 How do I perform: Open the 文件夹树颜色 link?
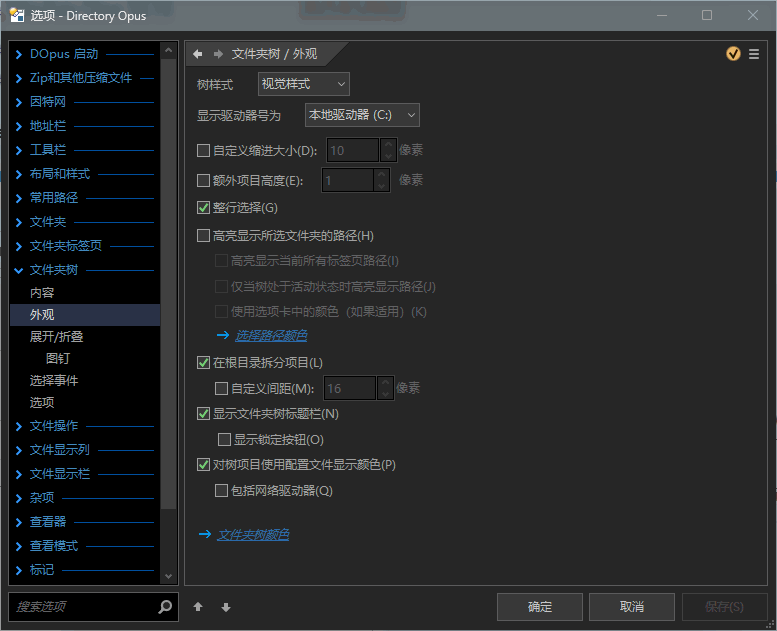253,534
